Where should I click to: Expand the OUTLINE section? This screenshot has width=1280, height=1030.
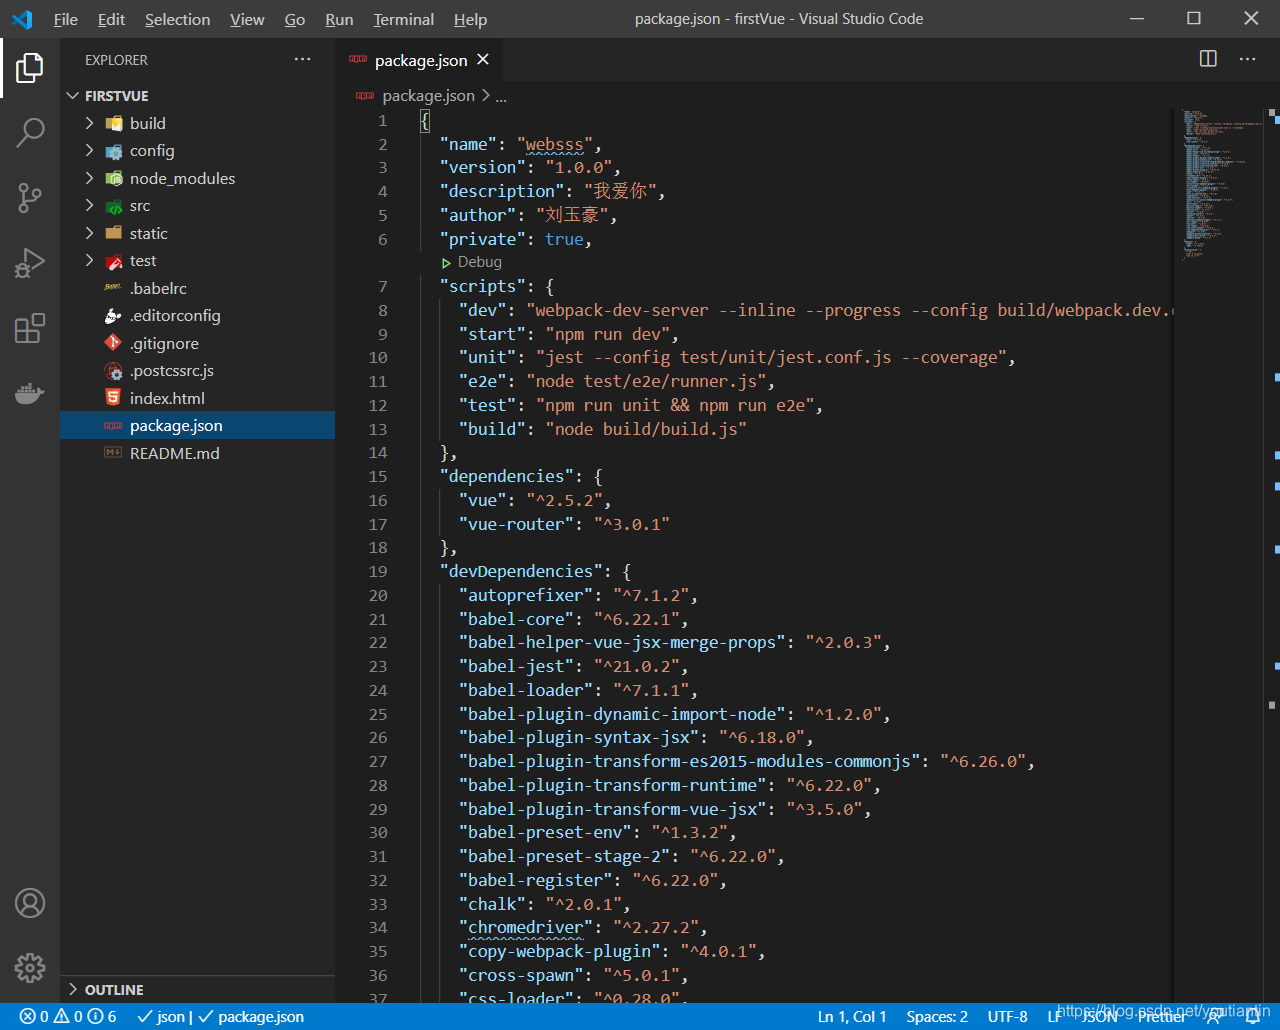197,989
